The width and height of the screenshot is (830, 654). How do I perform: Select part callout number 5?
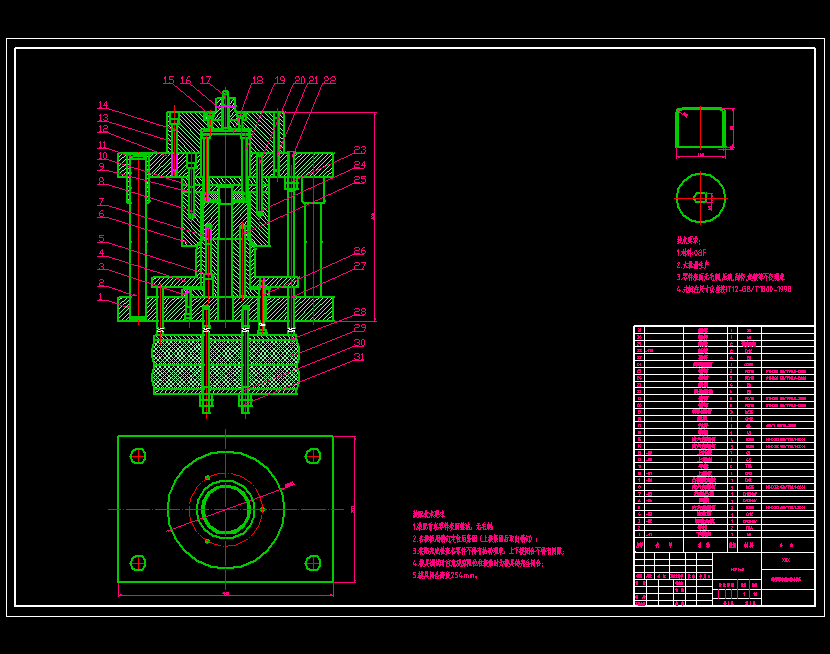(101, 239)
